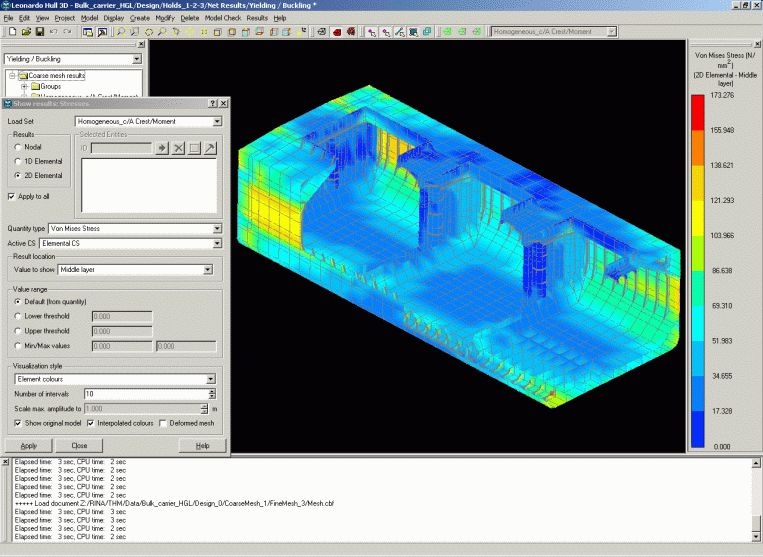
Task: Open the Model Check menu
Action: (x=223, y=18)
